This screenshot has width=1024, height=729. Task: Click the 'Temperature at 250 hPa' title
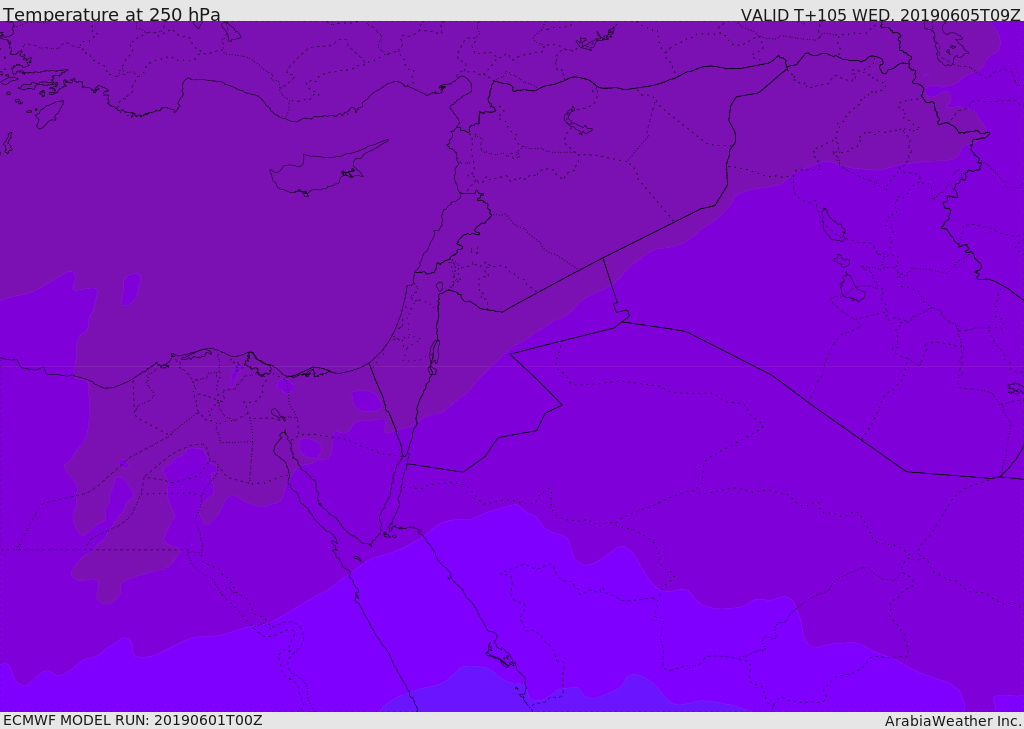pos(112,14)
